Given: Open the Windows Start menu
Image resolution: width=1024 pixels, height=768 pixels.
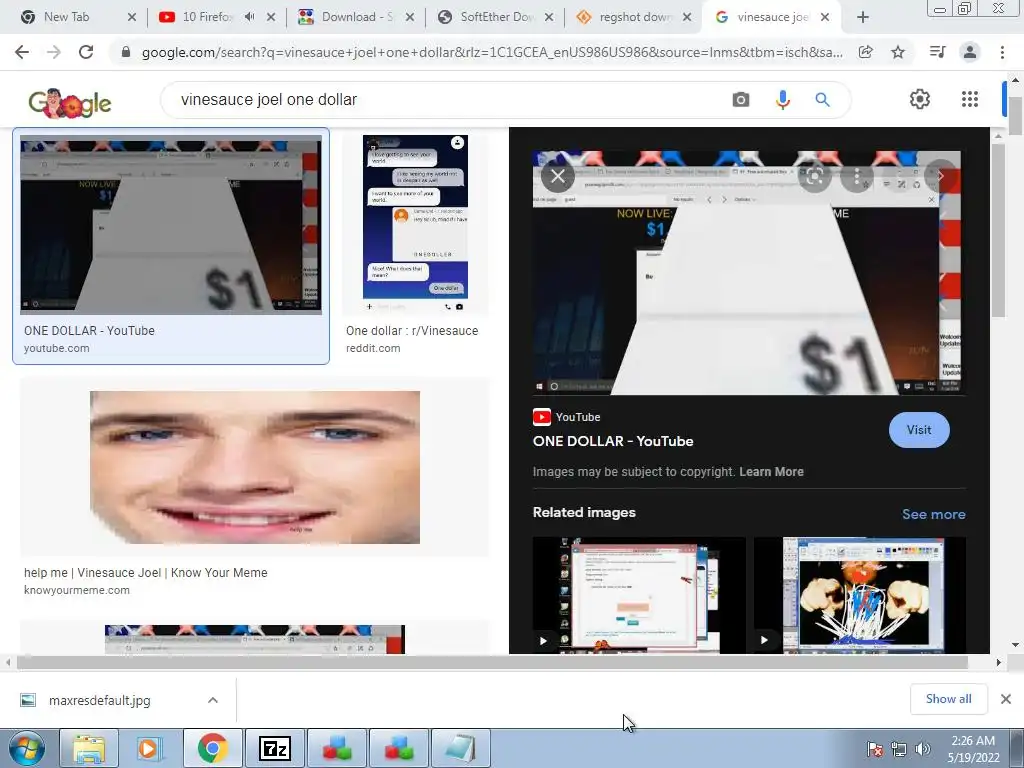Looking at the screenshot, I should tap(26, 748).
